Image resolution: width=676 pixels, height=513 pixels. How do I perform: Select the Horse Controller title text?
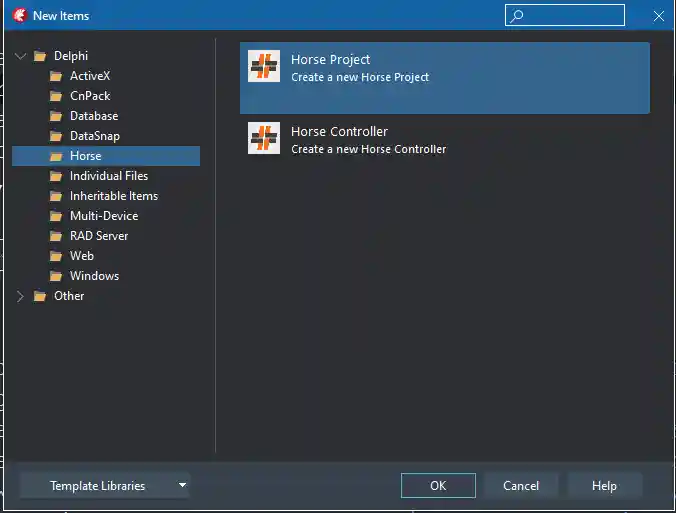339,131
